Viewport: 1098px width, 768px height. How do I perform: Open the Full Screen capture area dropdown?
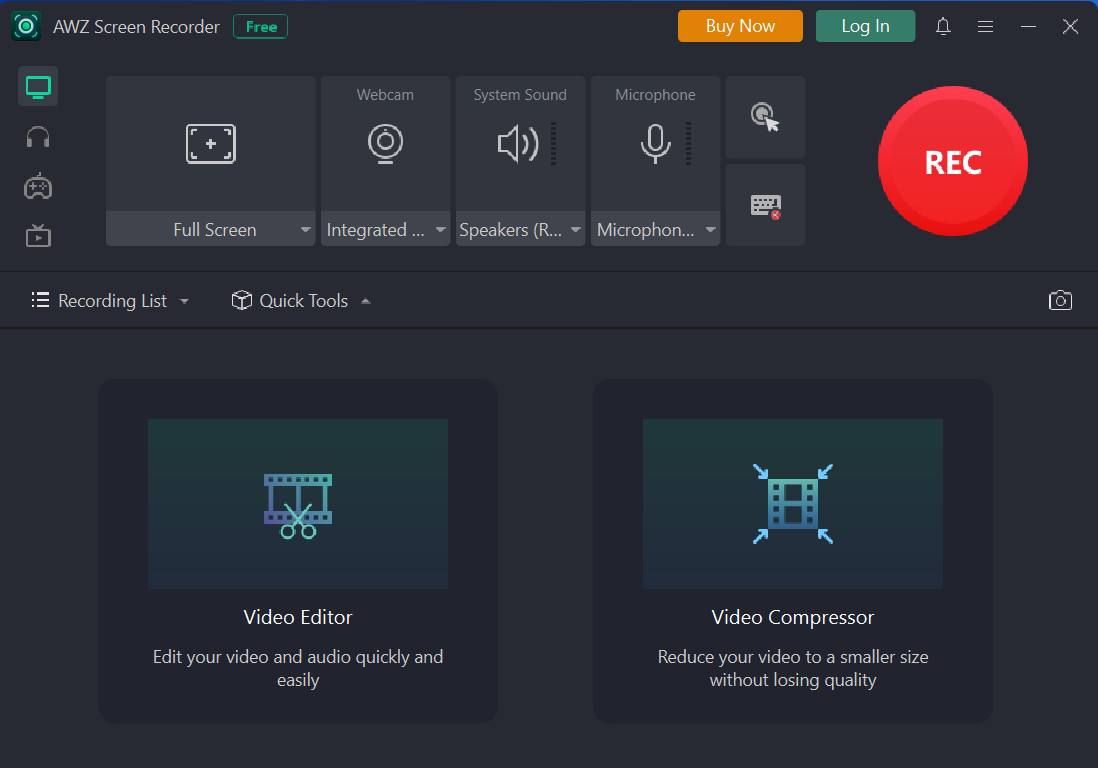point(307,229)
